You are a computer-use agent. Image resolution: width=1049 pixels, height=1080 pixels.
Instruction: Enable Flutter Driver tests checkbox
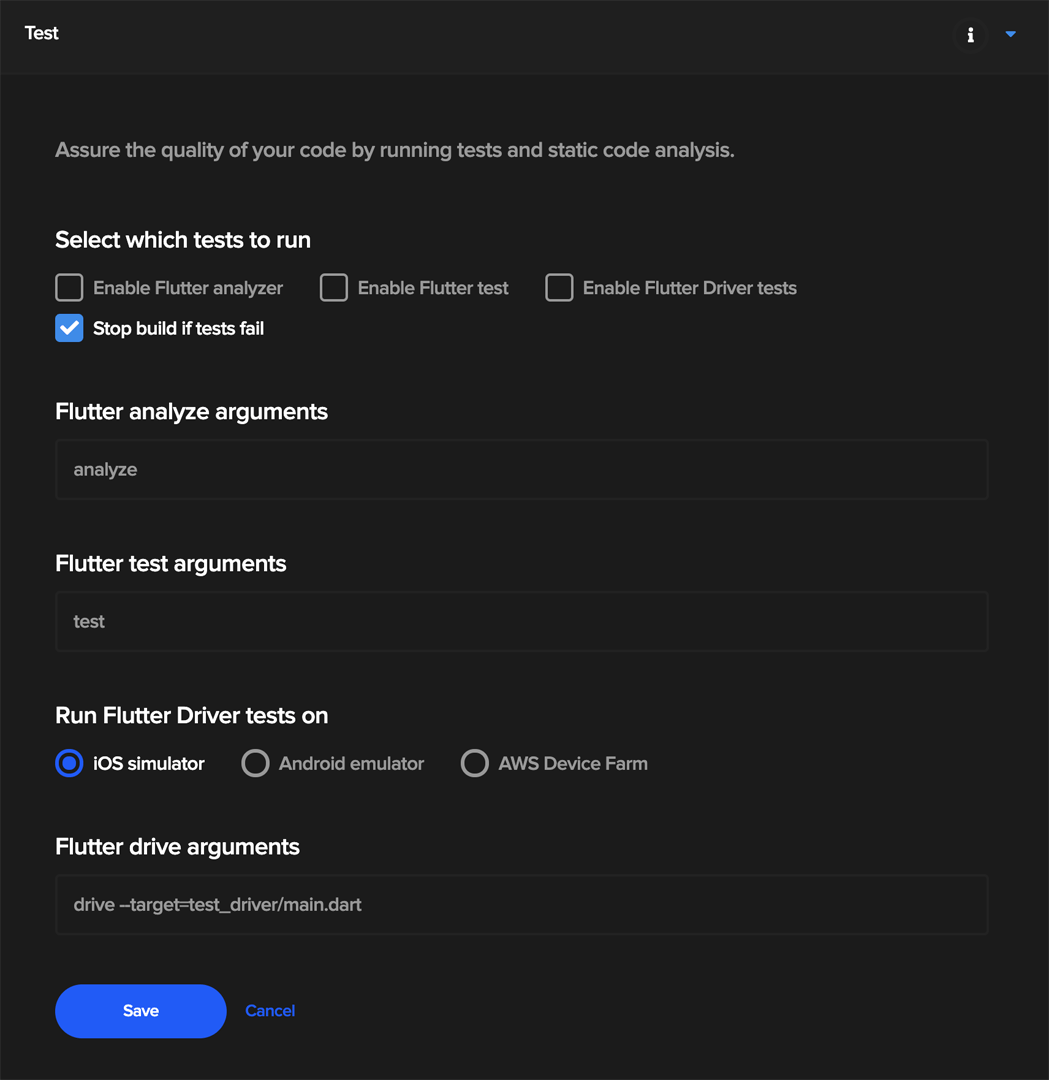click(559, 287)
